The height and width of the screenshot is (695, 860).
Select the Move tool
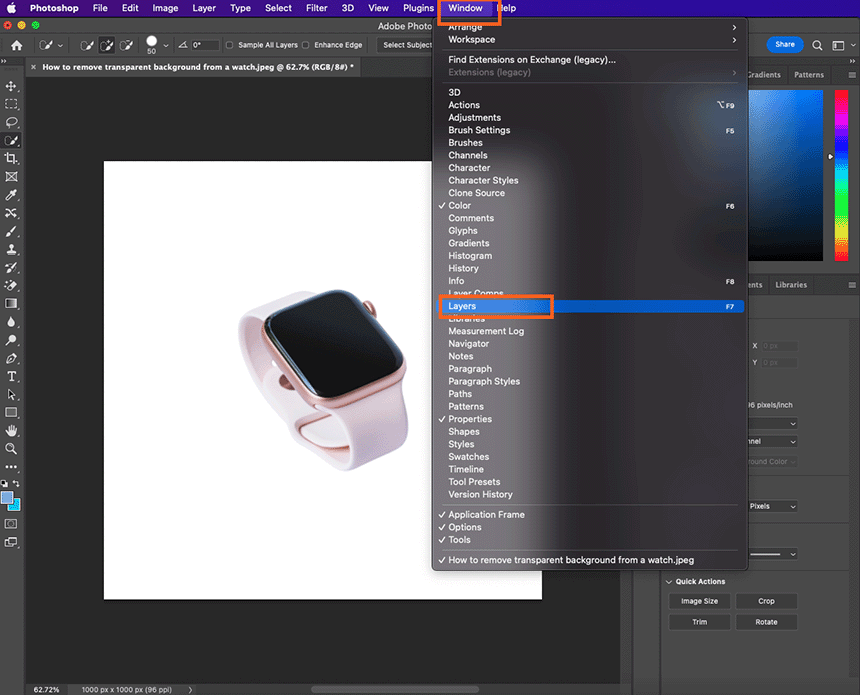pyautogui.click(x=12, y=86)
